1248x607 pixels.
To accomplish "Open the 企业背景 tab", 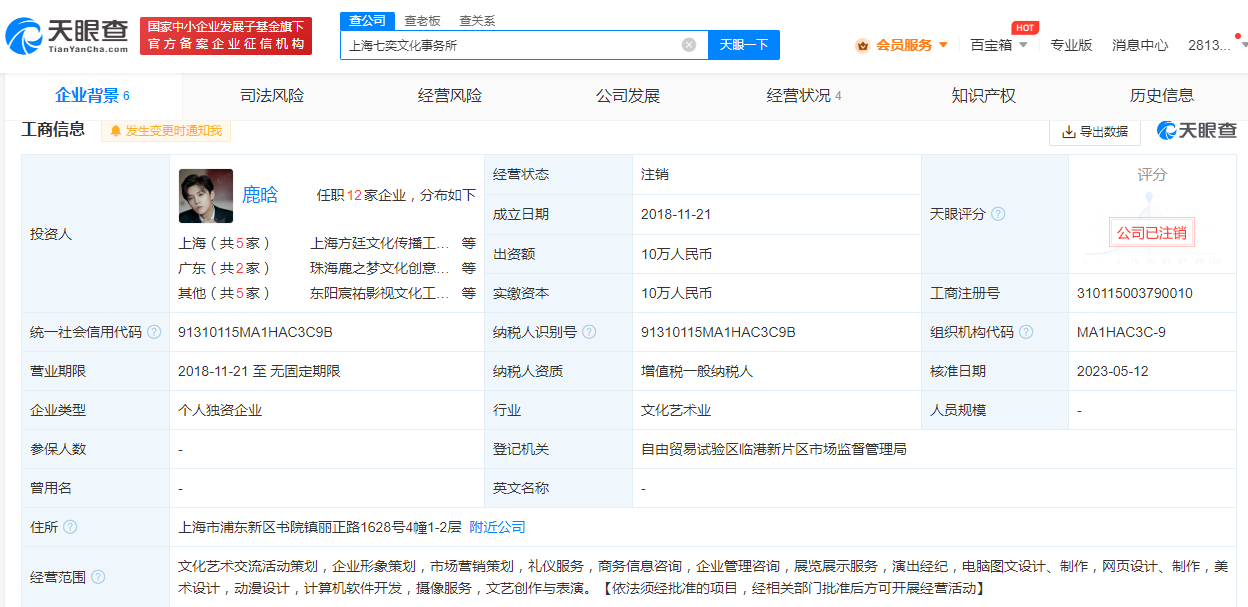I will pyautogui.click(x=93, y=96).
